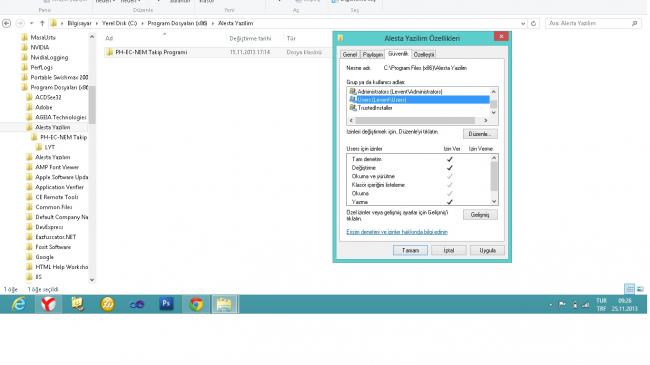The width and height of the screenshot is (650, 365).
Task: Switch to the Paylaşım tab
Action: pyautogui.click(x=372, y=54)
